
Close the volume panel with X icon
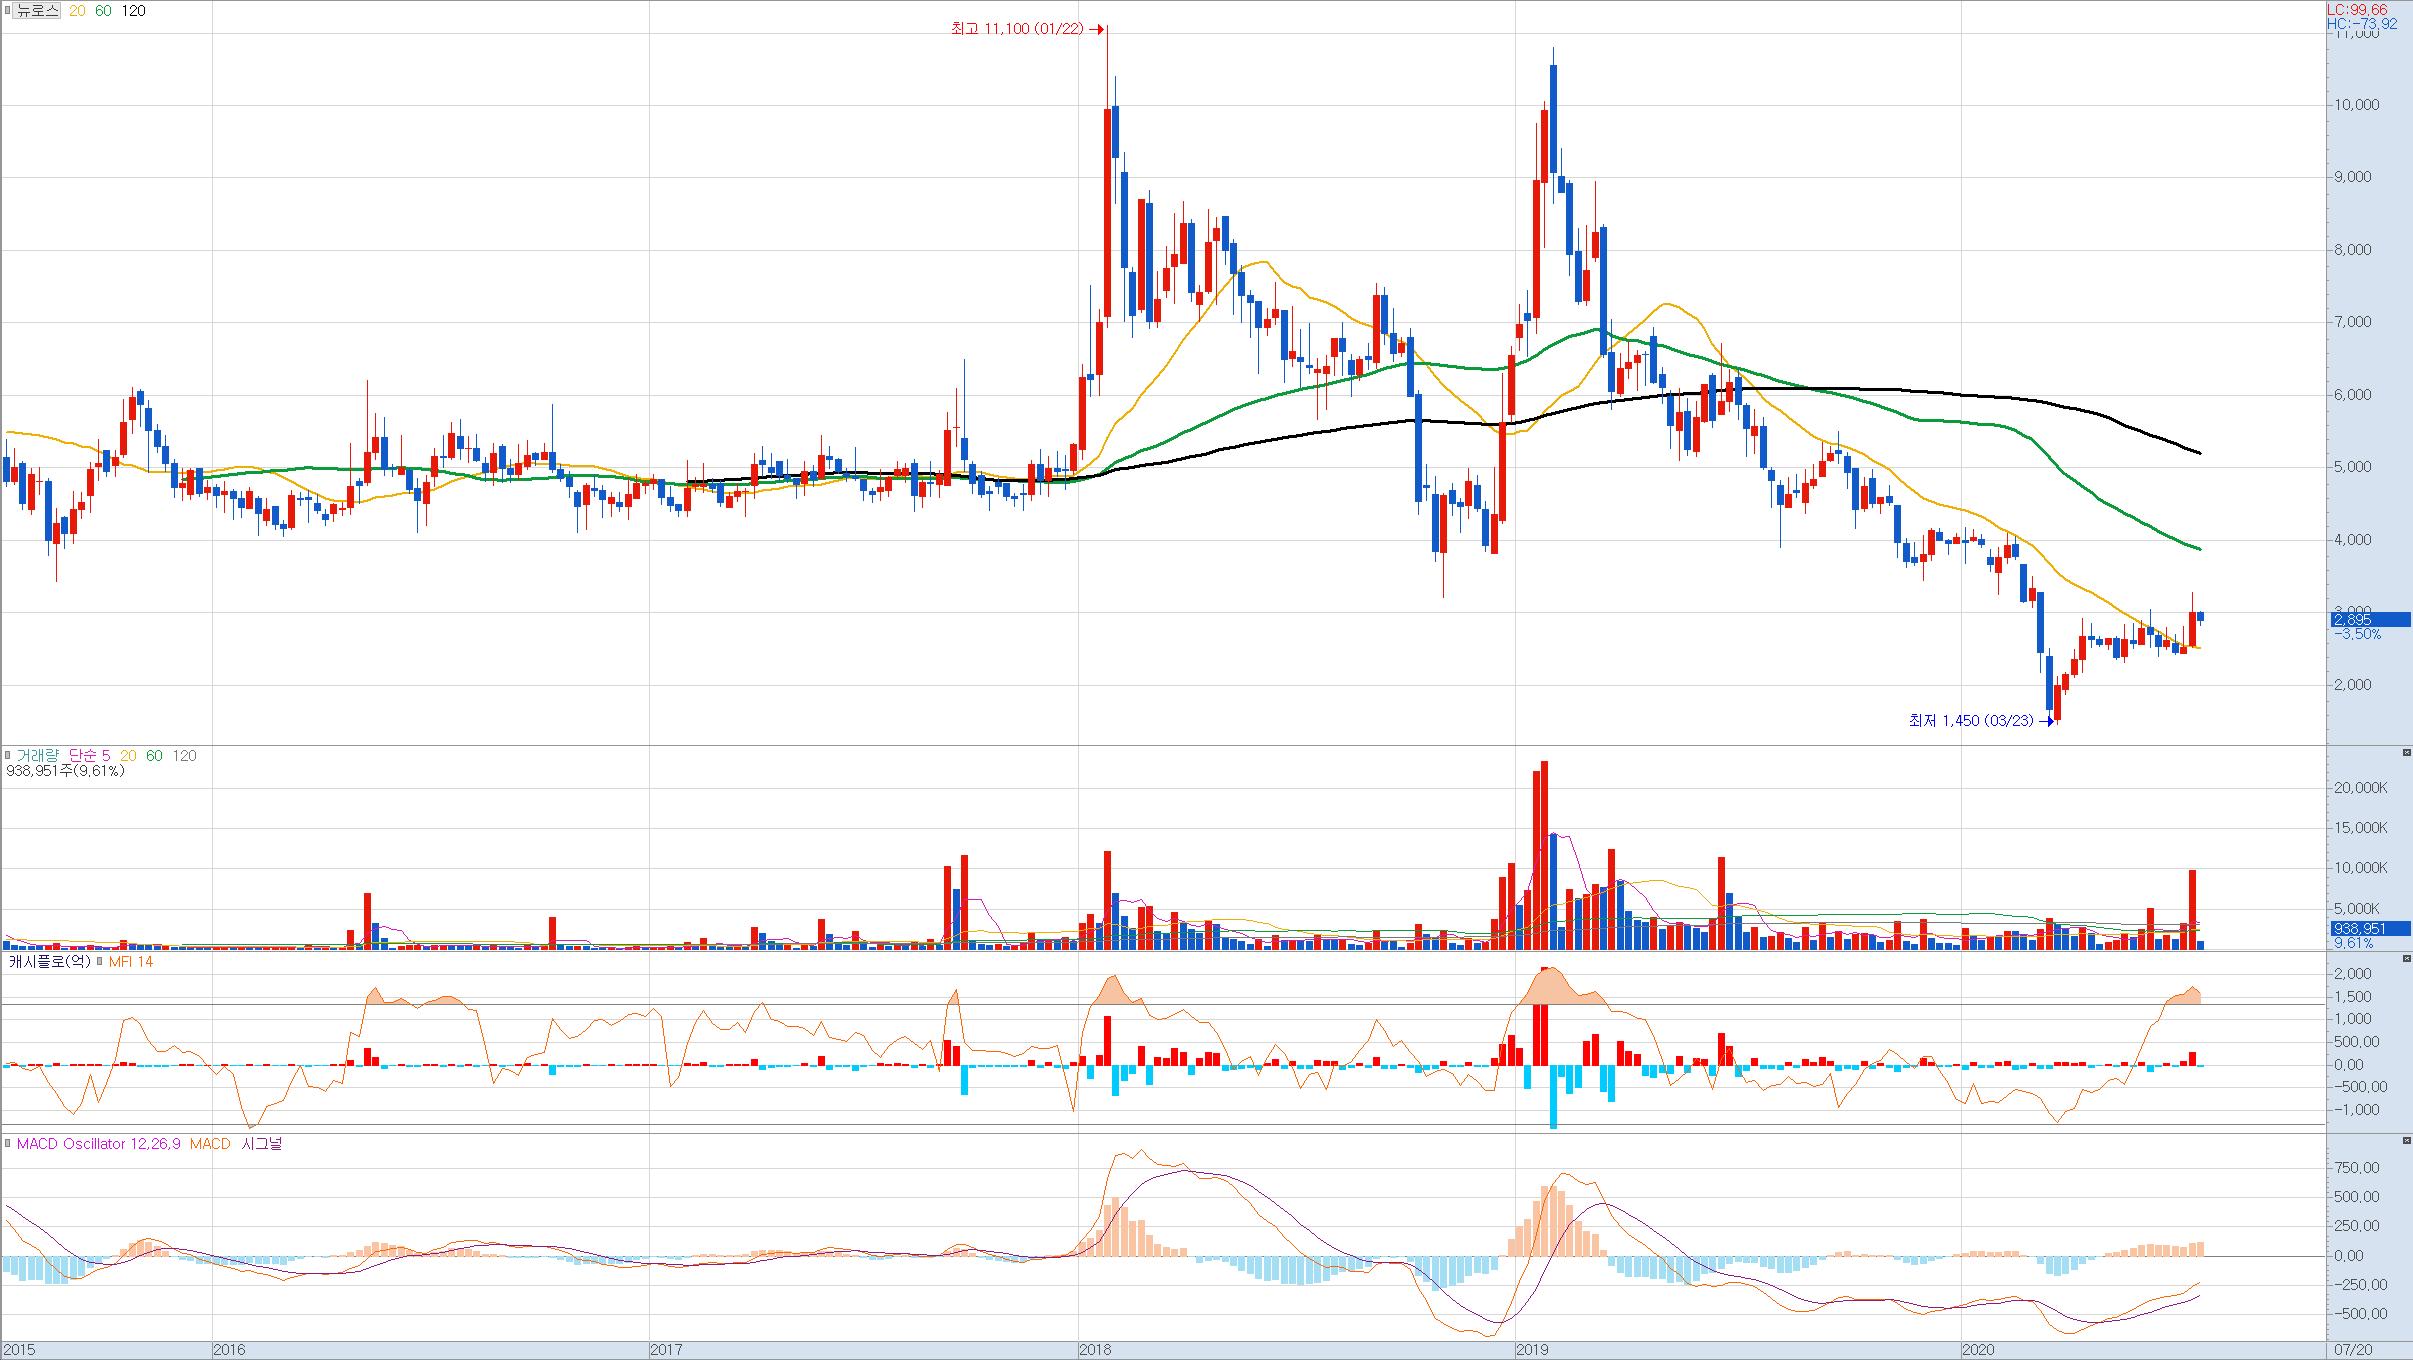tap(2406, 752)
